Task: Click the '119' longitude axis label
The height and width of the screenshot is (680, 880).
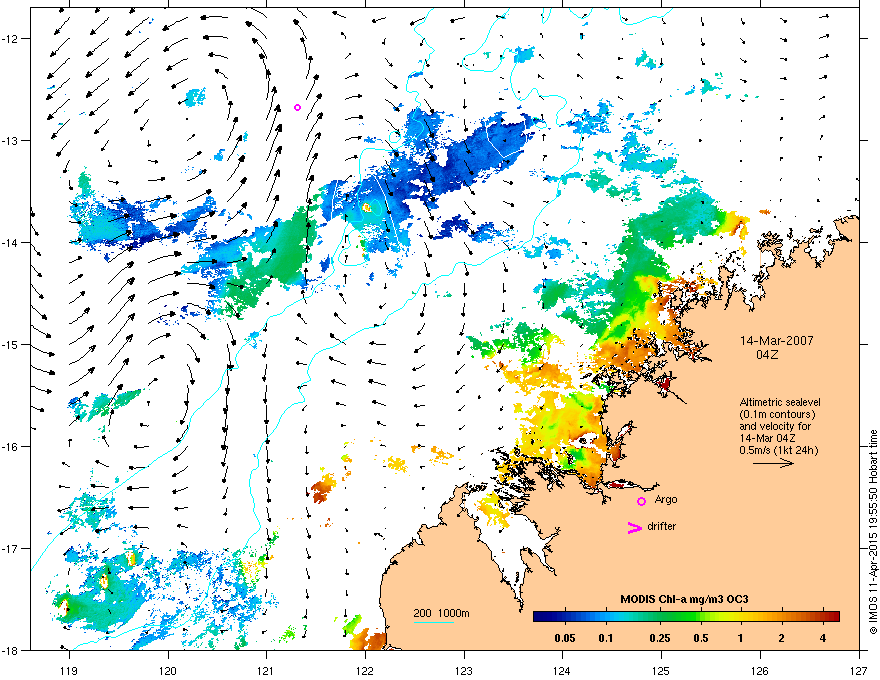Action: (x=69, y=670)
